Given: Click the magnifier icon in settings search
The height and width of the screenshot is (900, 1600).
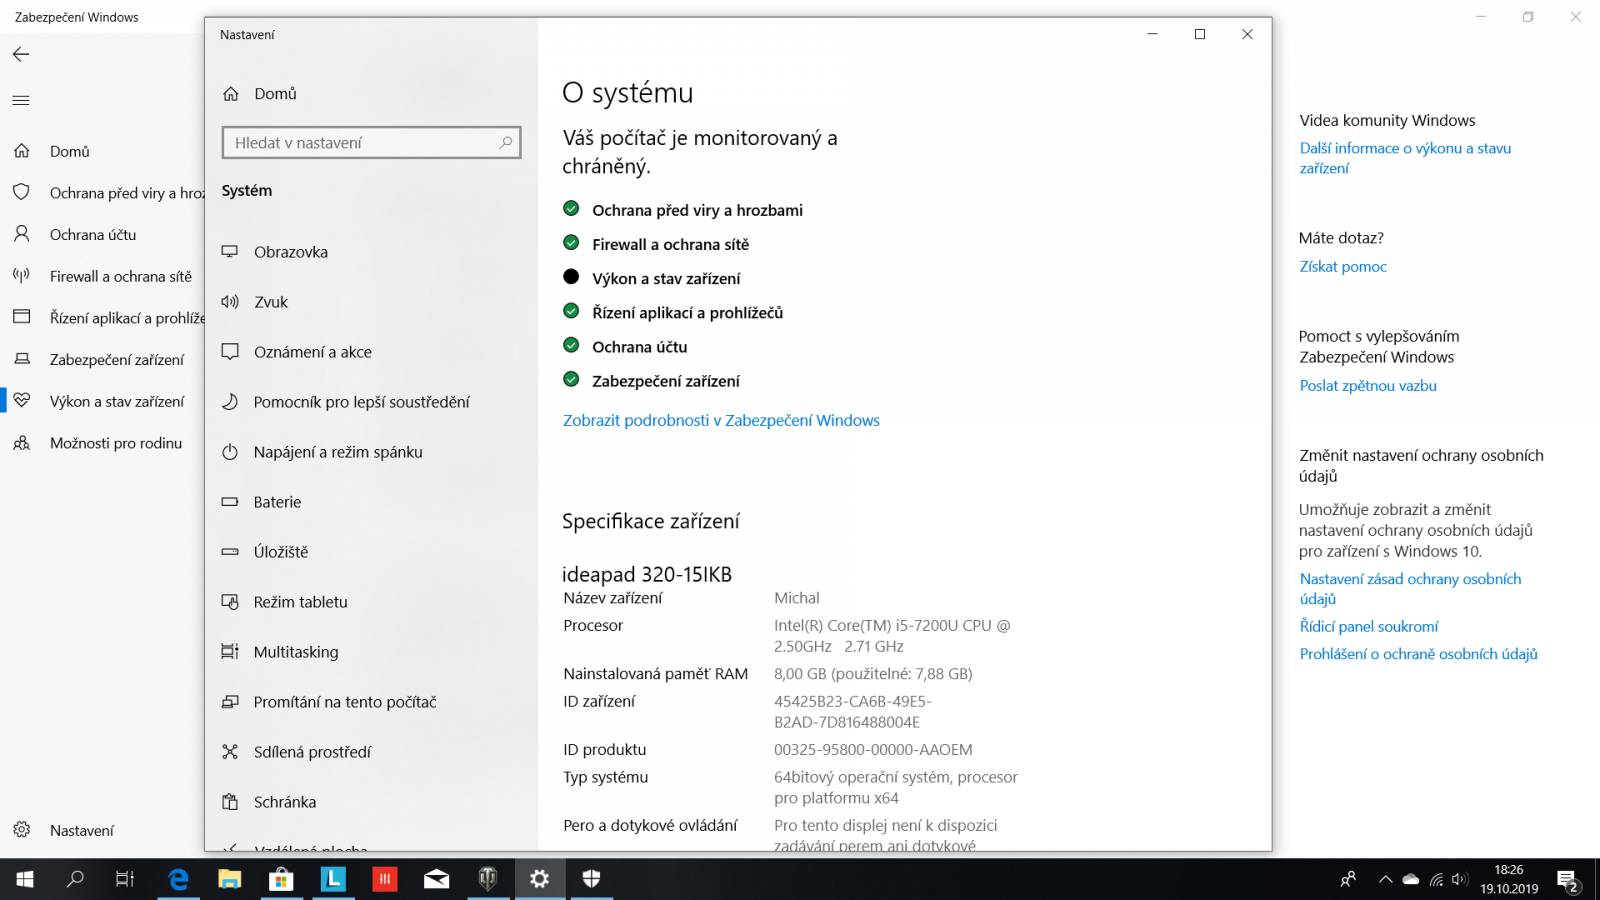Looking at the screenshot, I should 506,143.
